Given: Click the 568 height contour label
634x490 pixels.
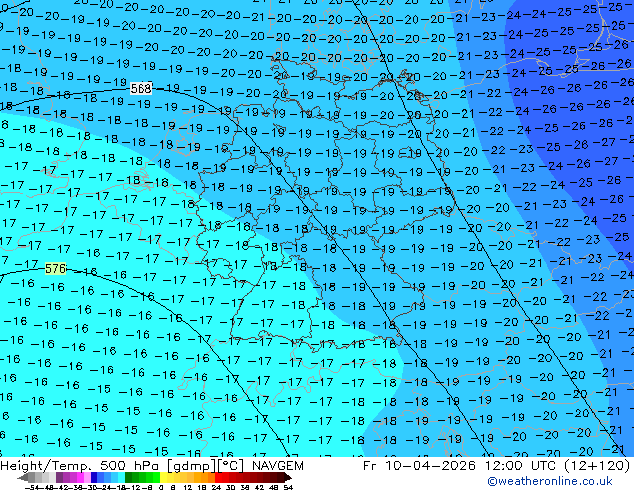Looking at the screenshot, I should 141,88.
